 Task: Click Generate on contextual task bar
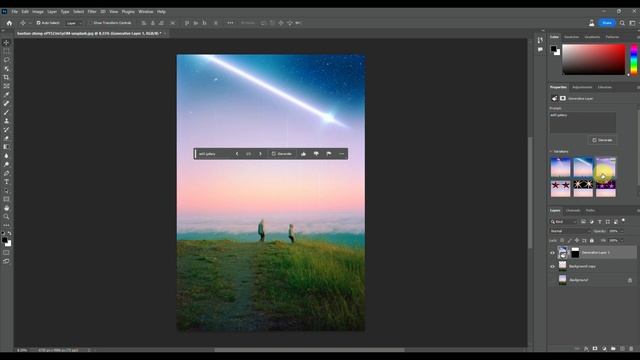tap(282, 154)
